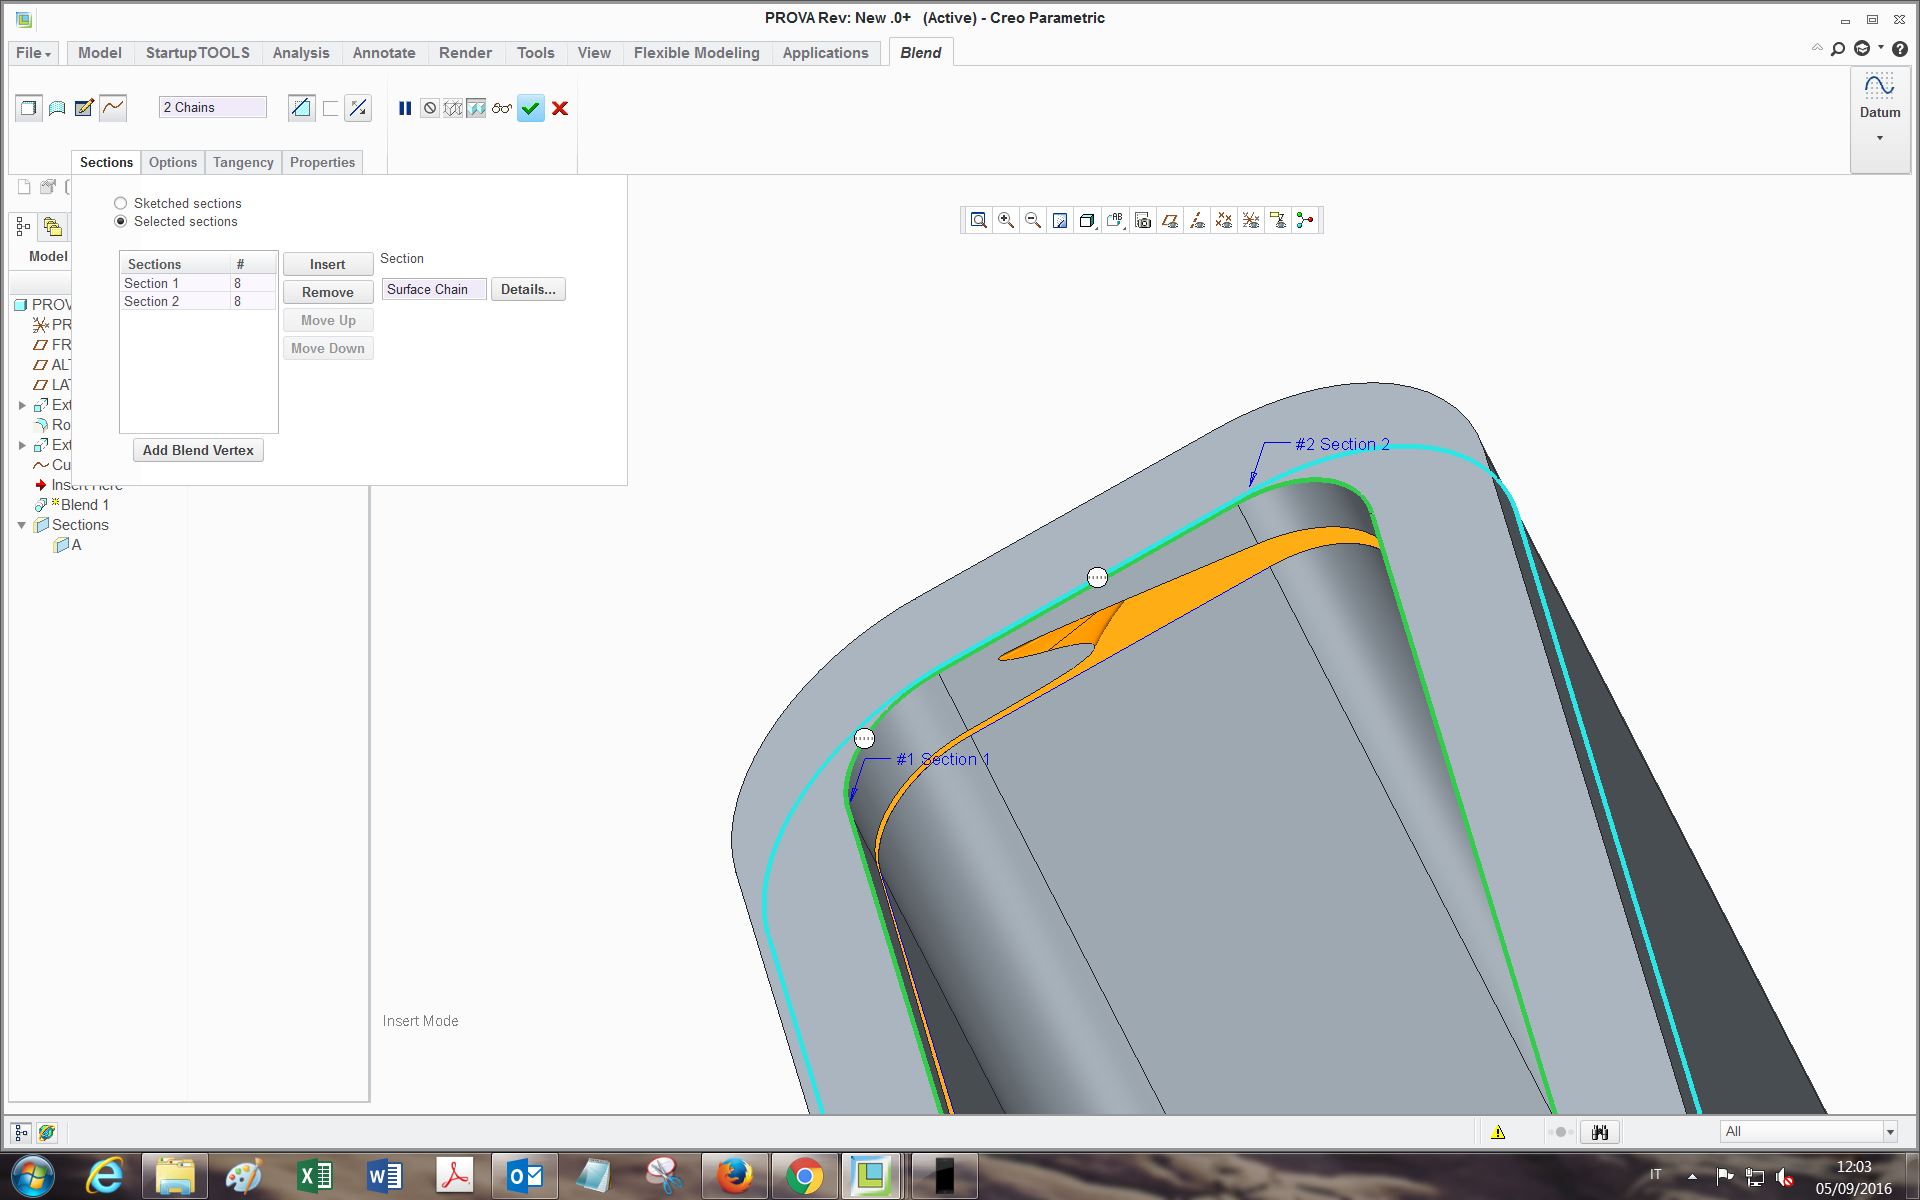Select Section 1 row in table

point(198,283)
